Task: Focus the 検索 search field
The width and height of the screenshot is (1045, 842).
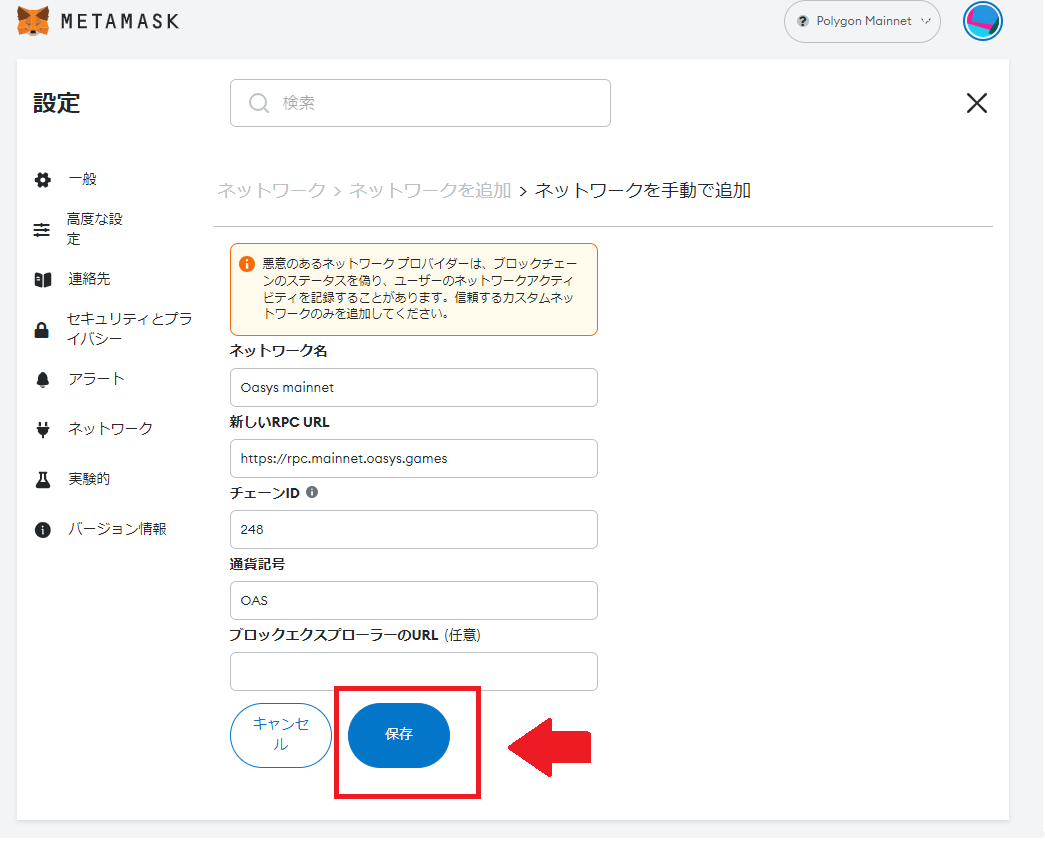Action: (x=420, y=103)
